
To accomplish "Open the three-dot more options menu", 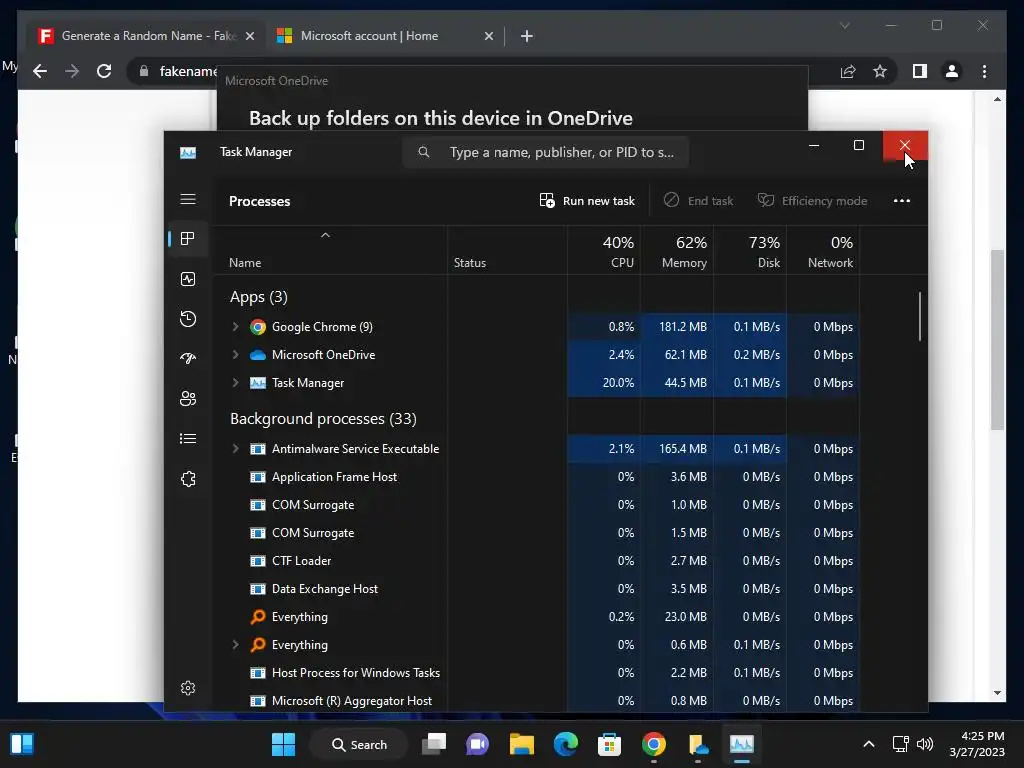I will [x=902, y=200].
